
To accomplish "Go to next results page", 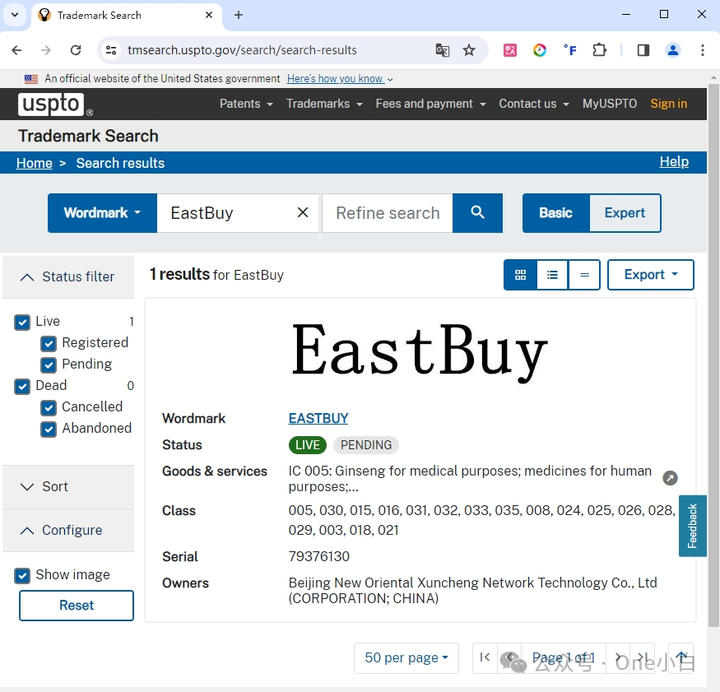I will (x=618, y=658).
